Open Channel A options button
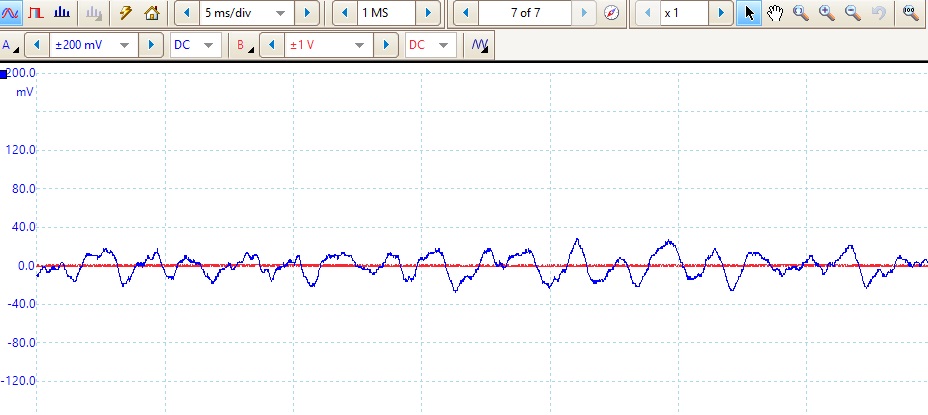928x415 pixels. pos(11,45)
